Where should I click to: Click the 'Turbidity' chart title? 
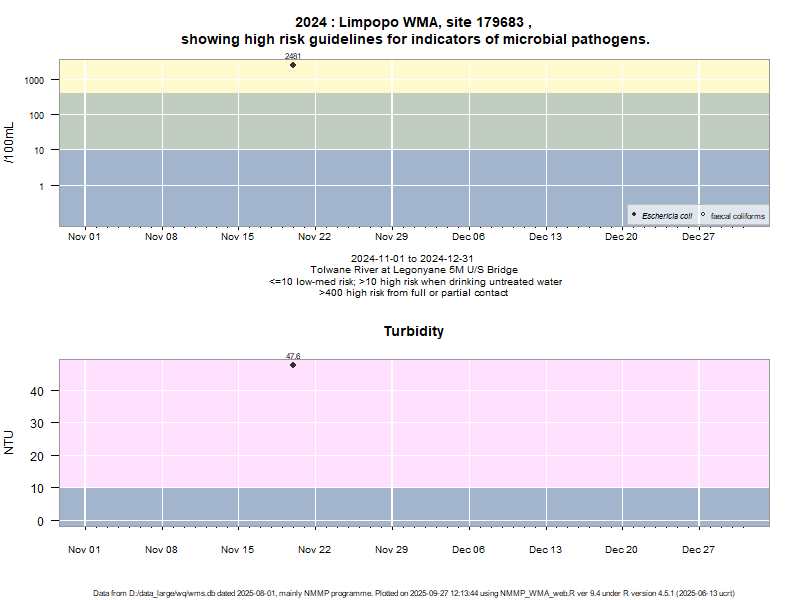coord(414,331)
